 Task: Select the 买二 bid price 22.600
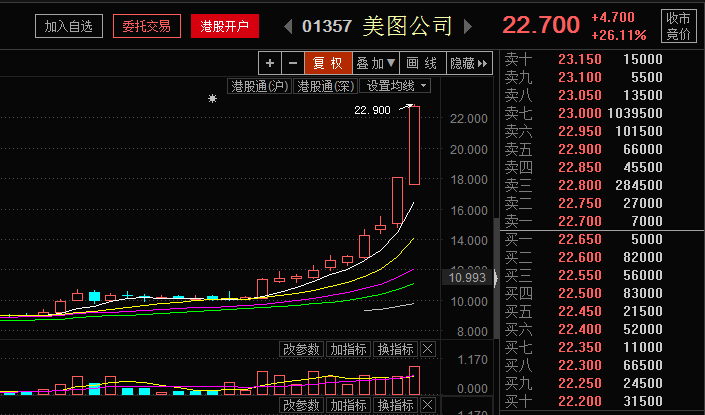[x=580, y=257]
